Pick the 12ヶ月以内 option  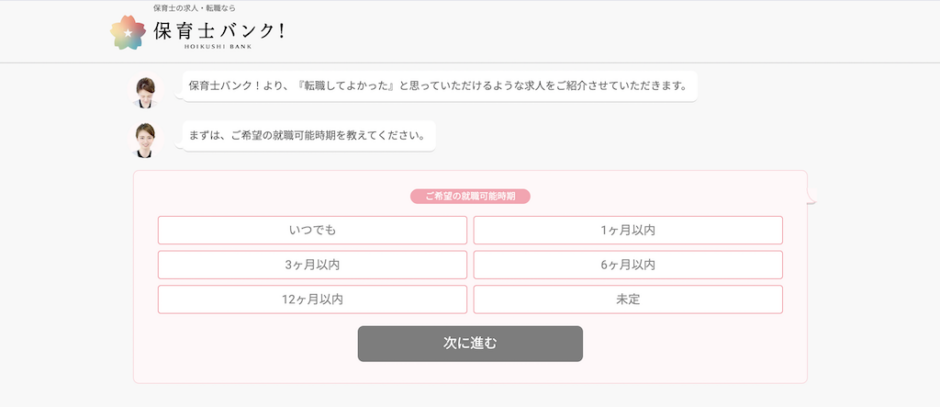[312, 299]
